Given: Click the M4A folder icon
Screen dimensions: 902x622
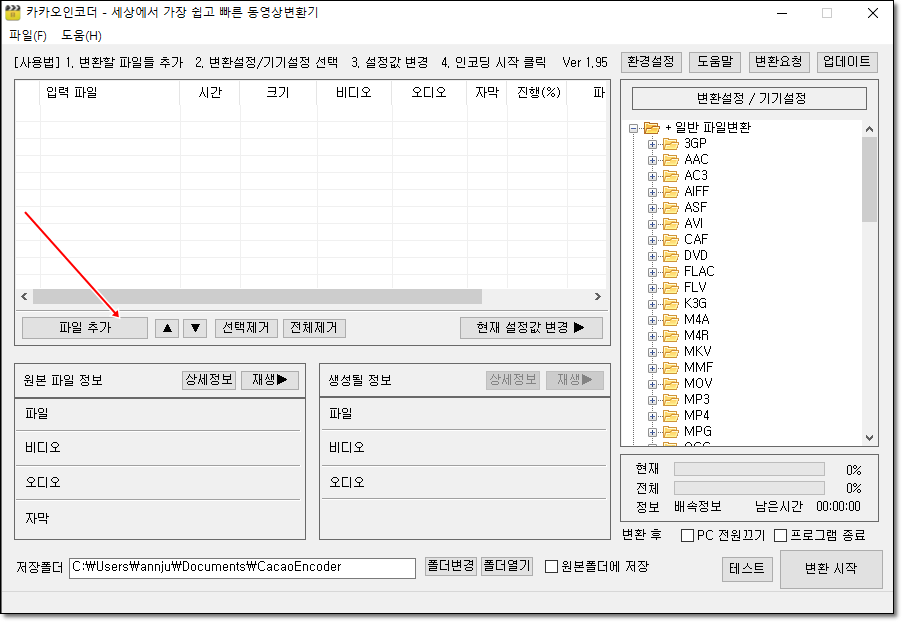Looking at the screenshot, I should tap(671, 320).
